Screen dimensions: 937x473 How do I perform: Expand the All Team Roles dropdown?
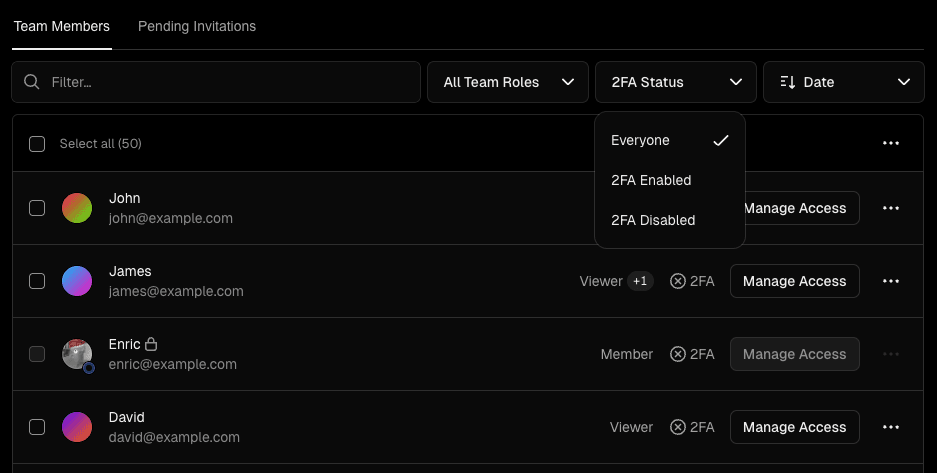coord(508,82)
